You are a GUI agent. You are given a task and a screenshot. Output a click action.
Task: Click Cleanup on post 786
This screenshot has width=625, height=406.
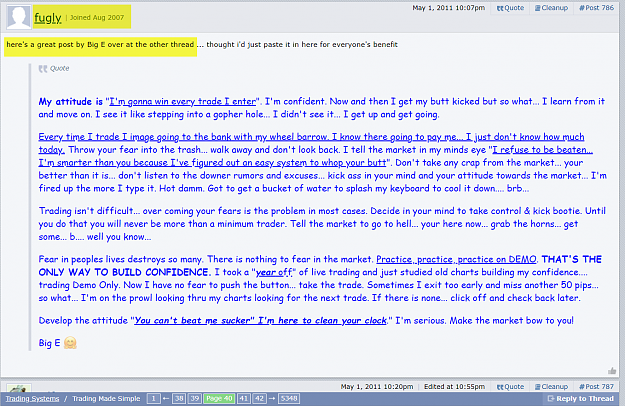click(x=551, y=8)
